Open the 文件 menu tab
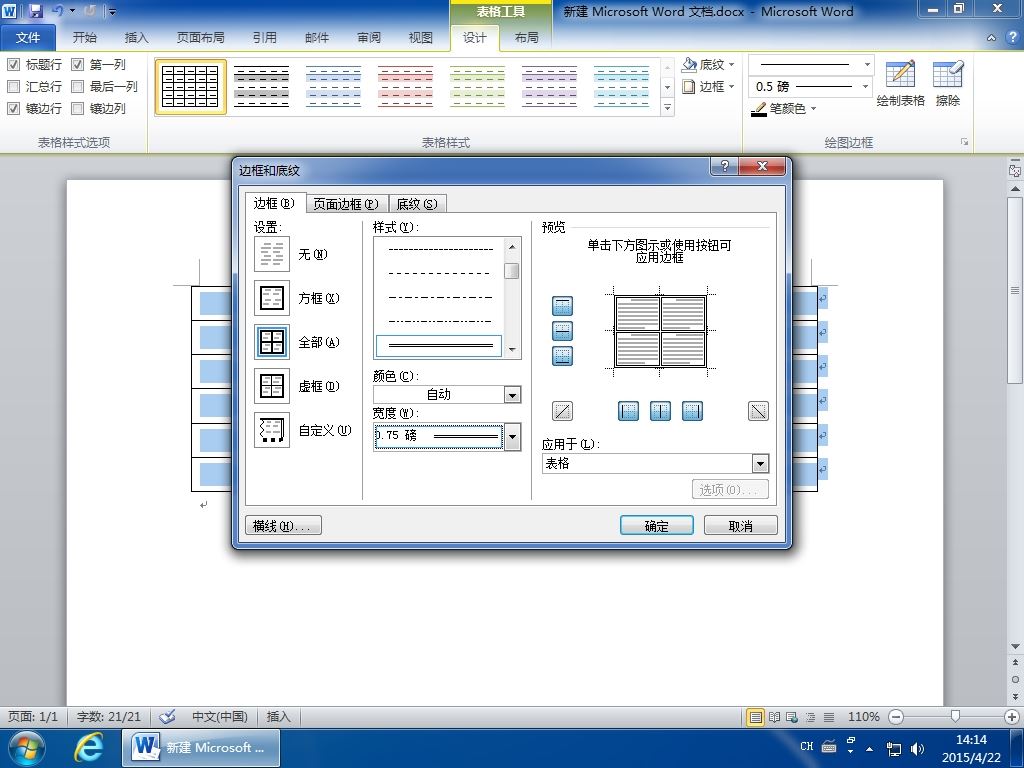 (27, 37)
